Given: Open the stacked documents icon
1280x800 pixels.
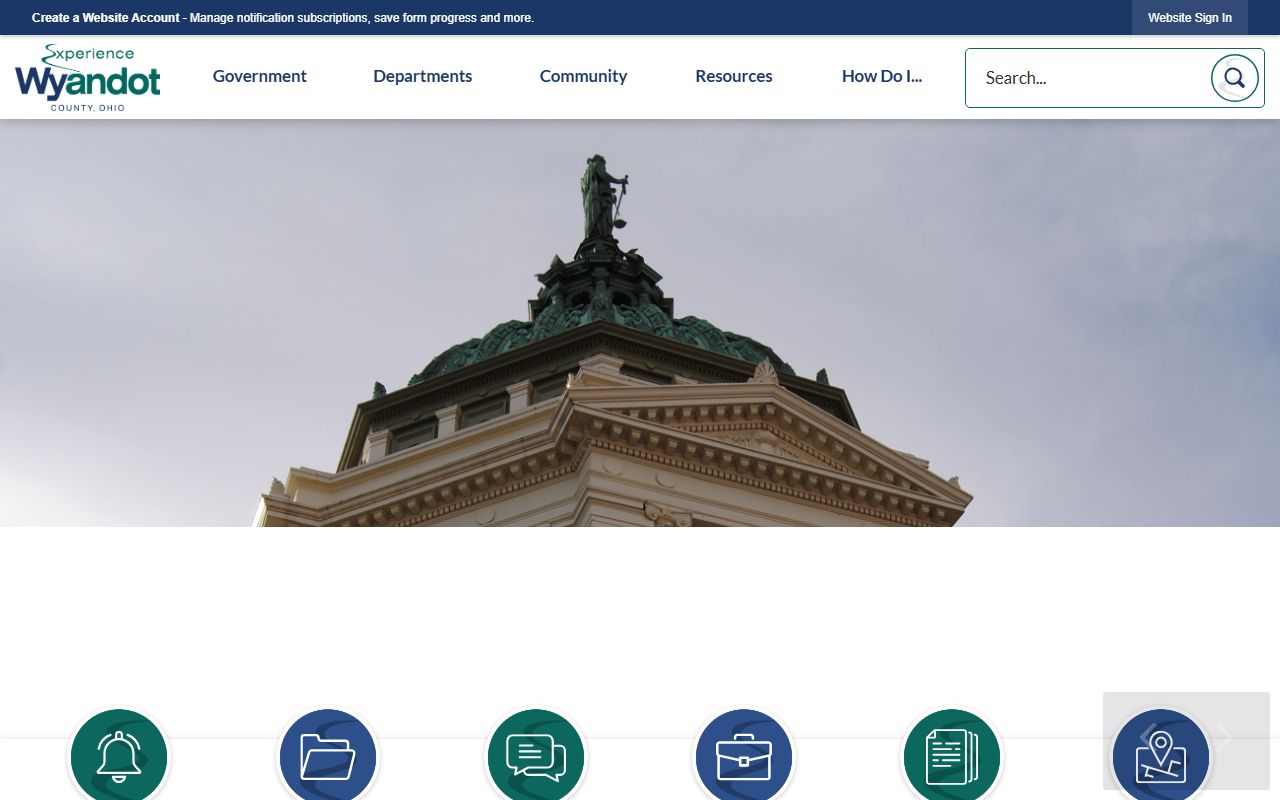Looking at the screenshot, I should (951, 757).
